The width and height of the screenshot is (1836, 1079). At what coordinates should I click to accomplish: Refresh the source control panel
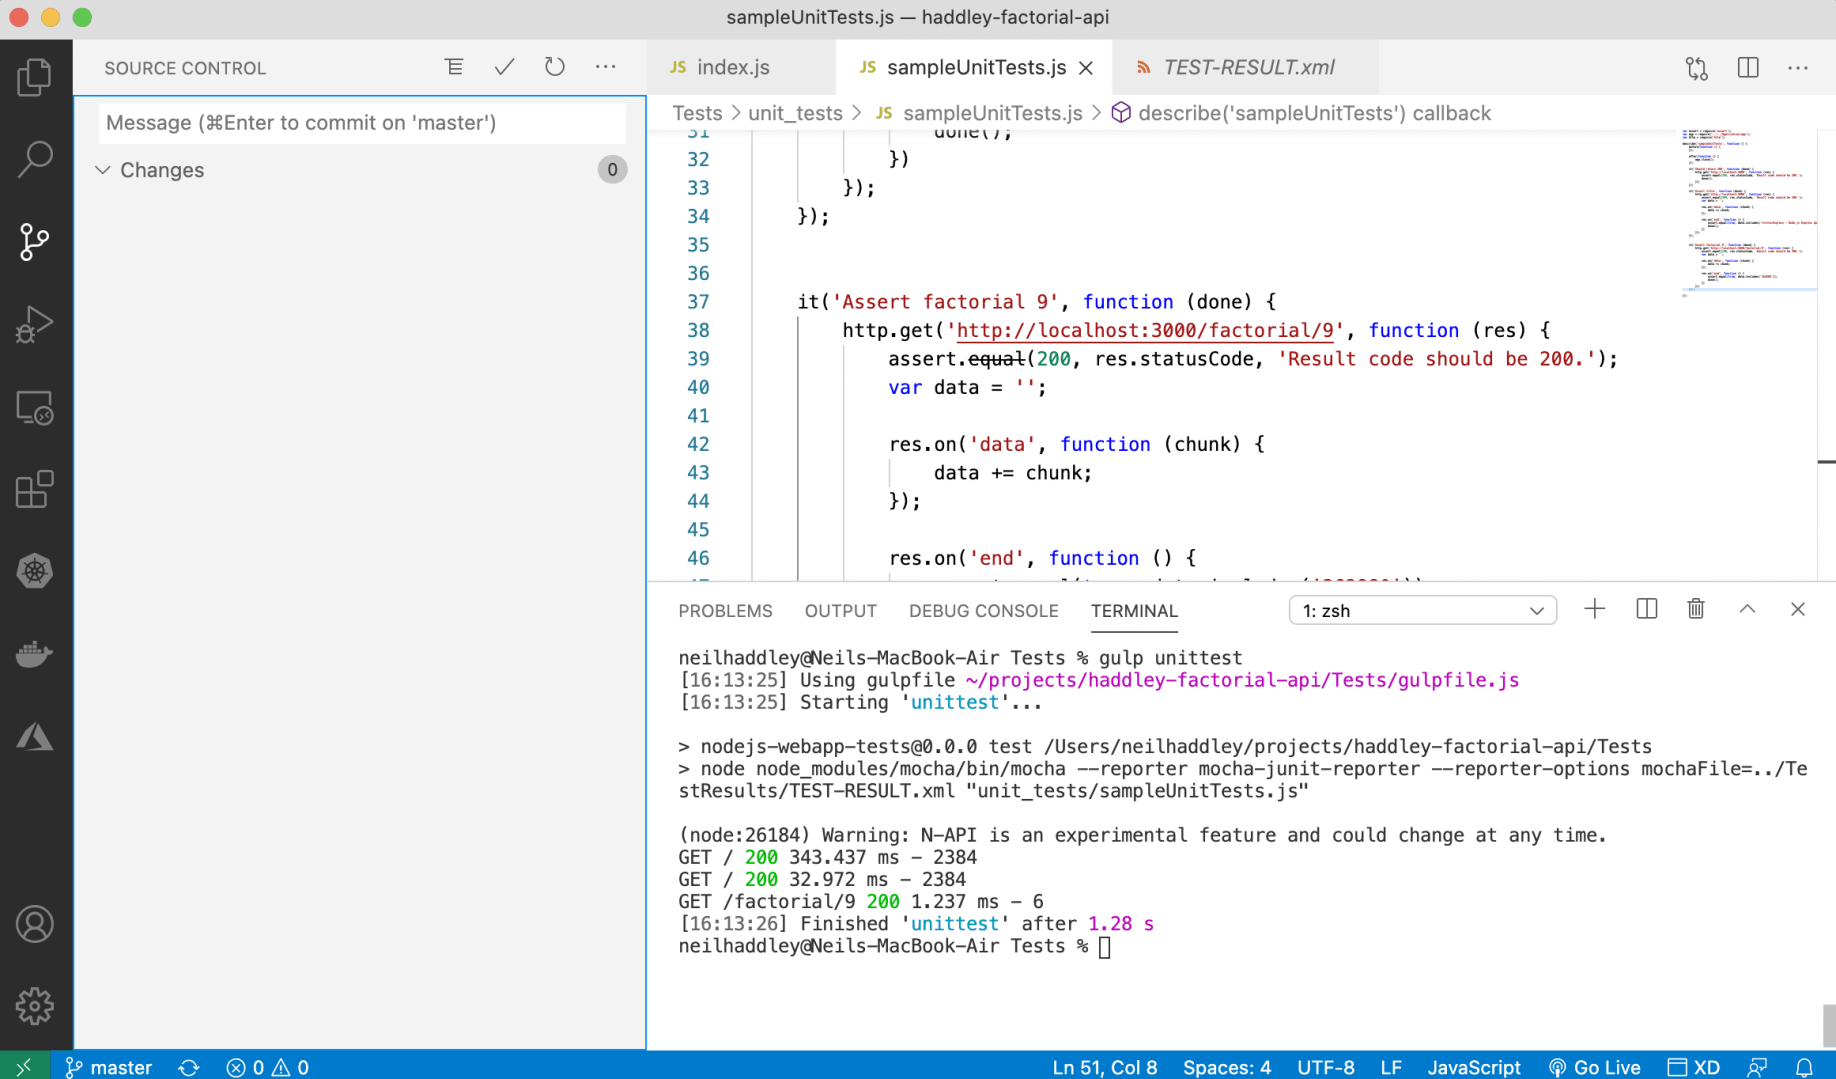[x=554, y=67]
